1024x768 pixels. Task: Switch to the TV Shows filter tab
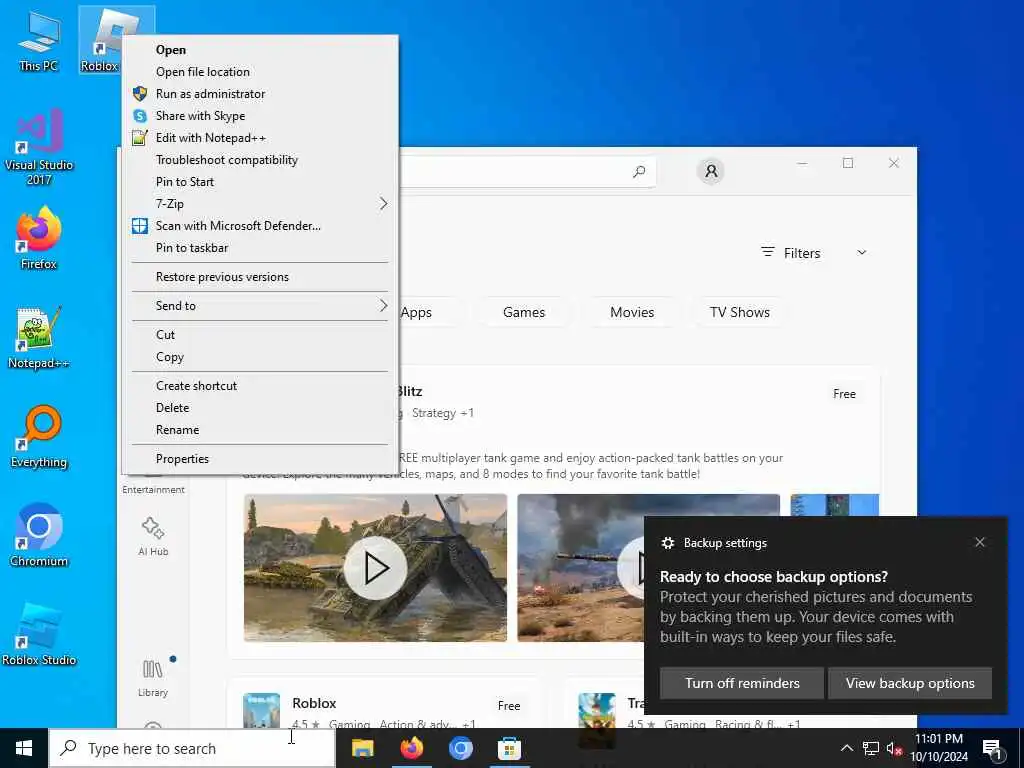[739, 312]
